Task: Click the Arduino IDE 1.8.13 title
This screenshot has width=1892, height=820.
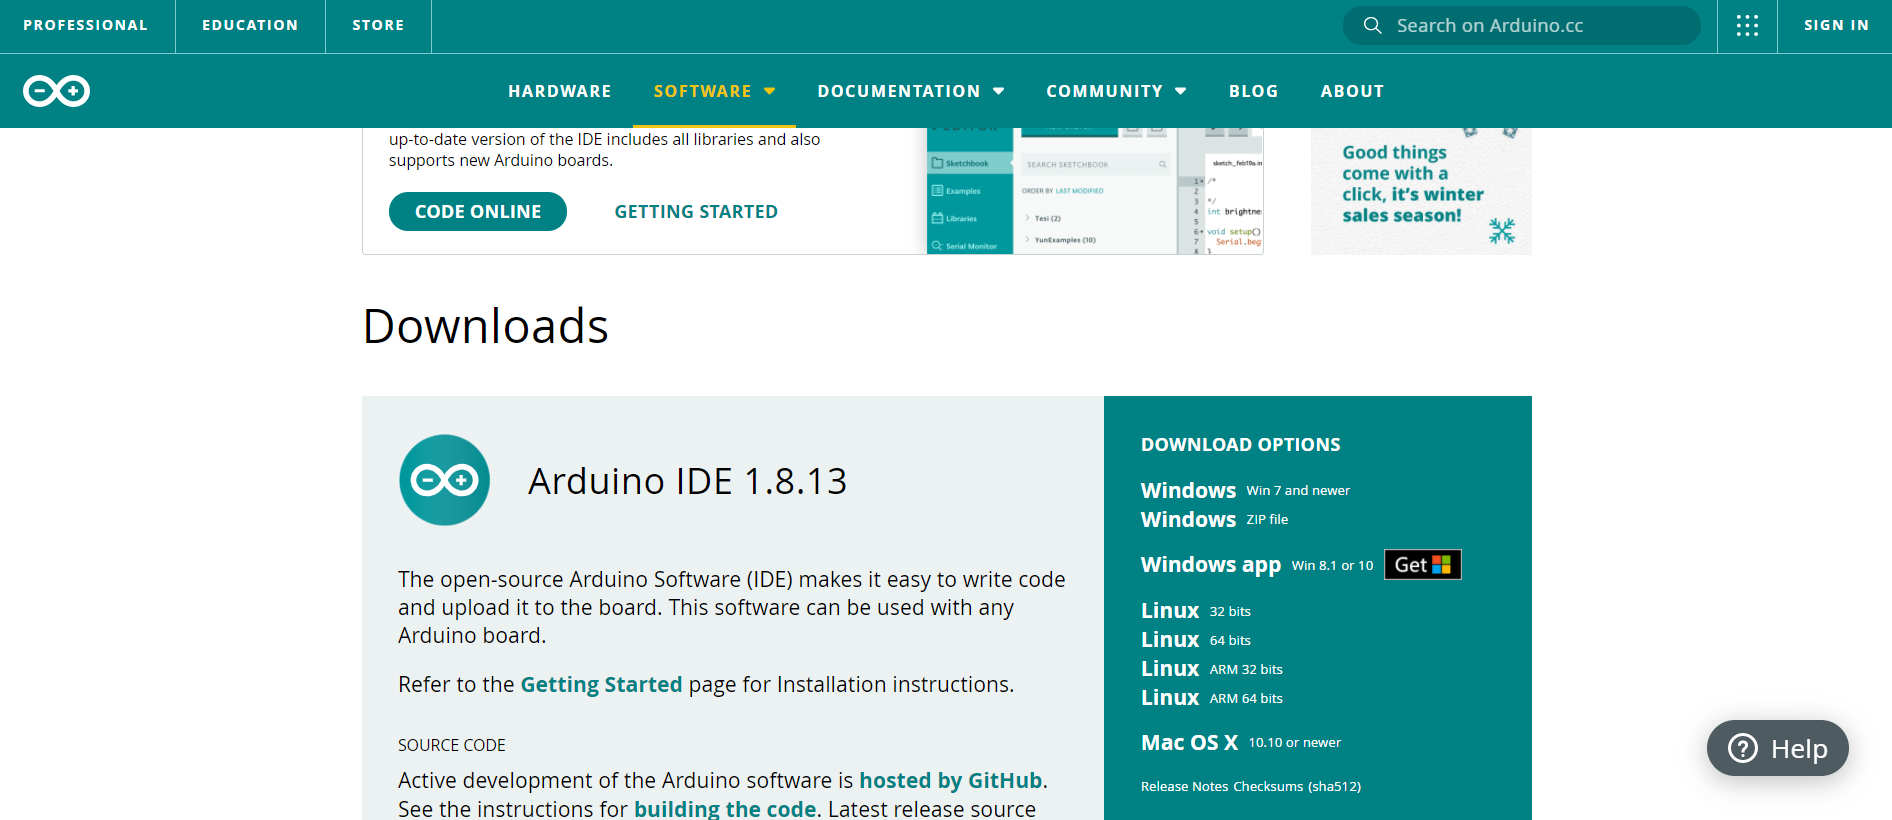Action: (687, 481)
